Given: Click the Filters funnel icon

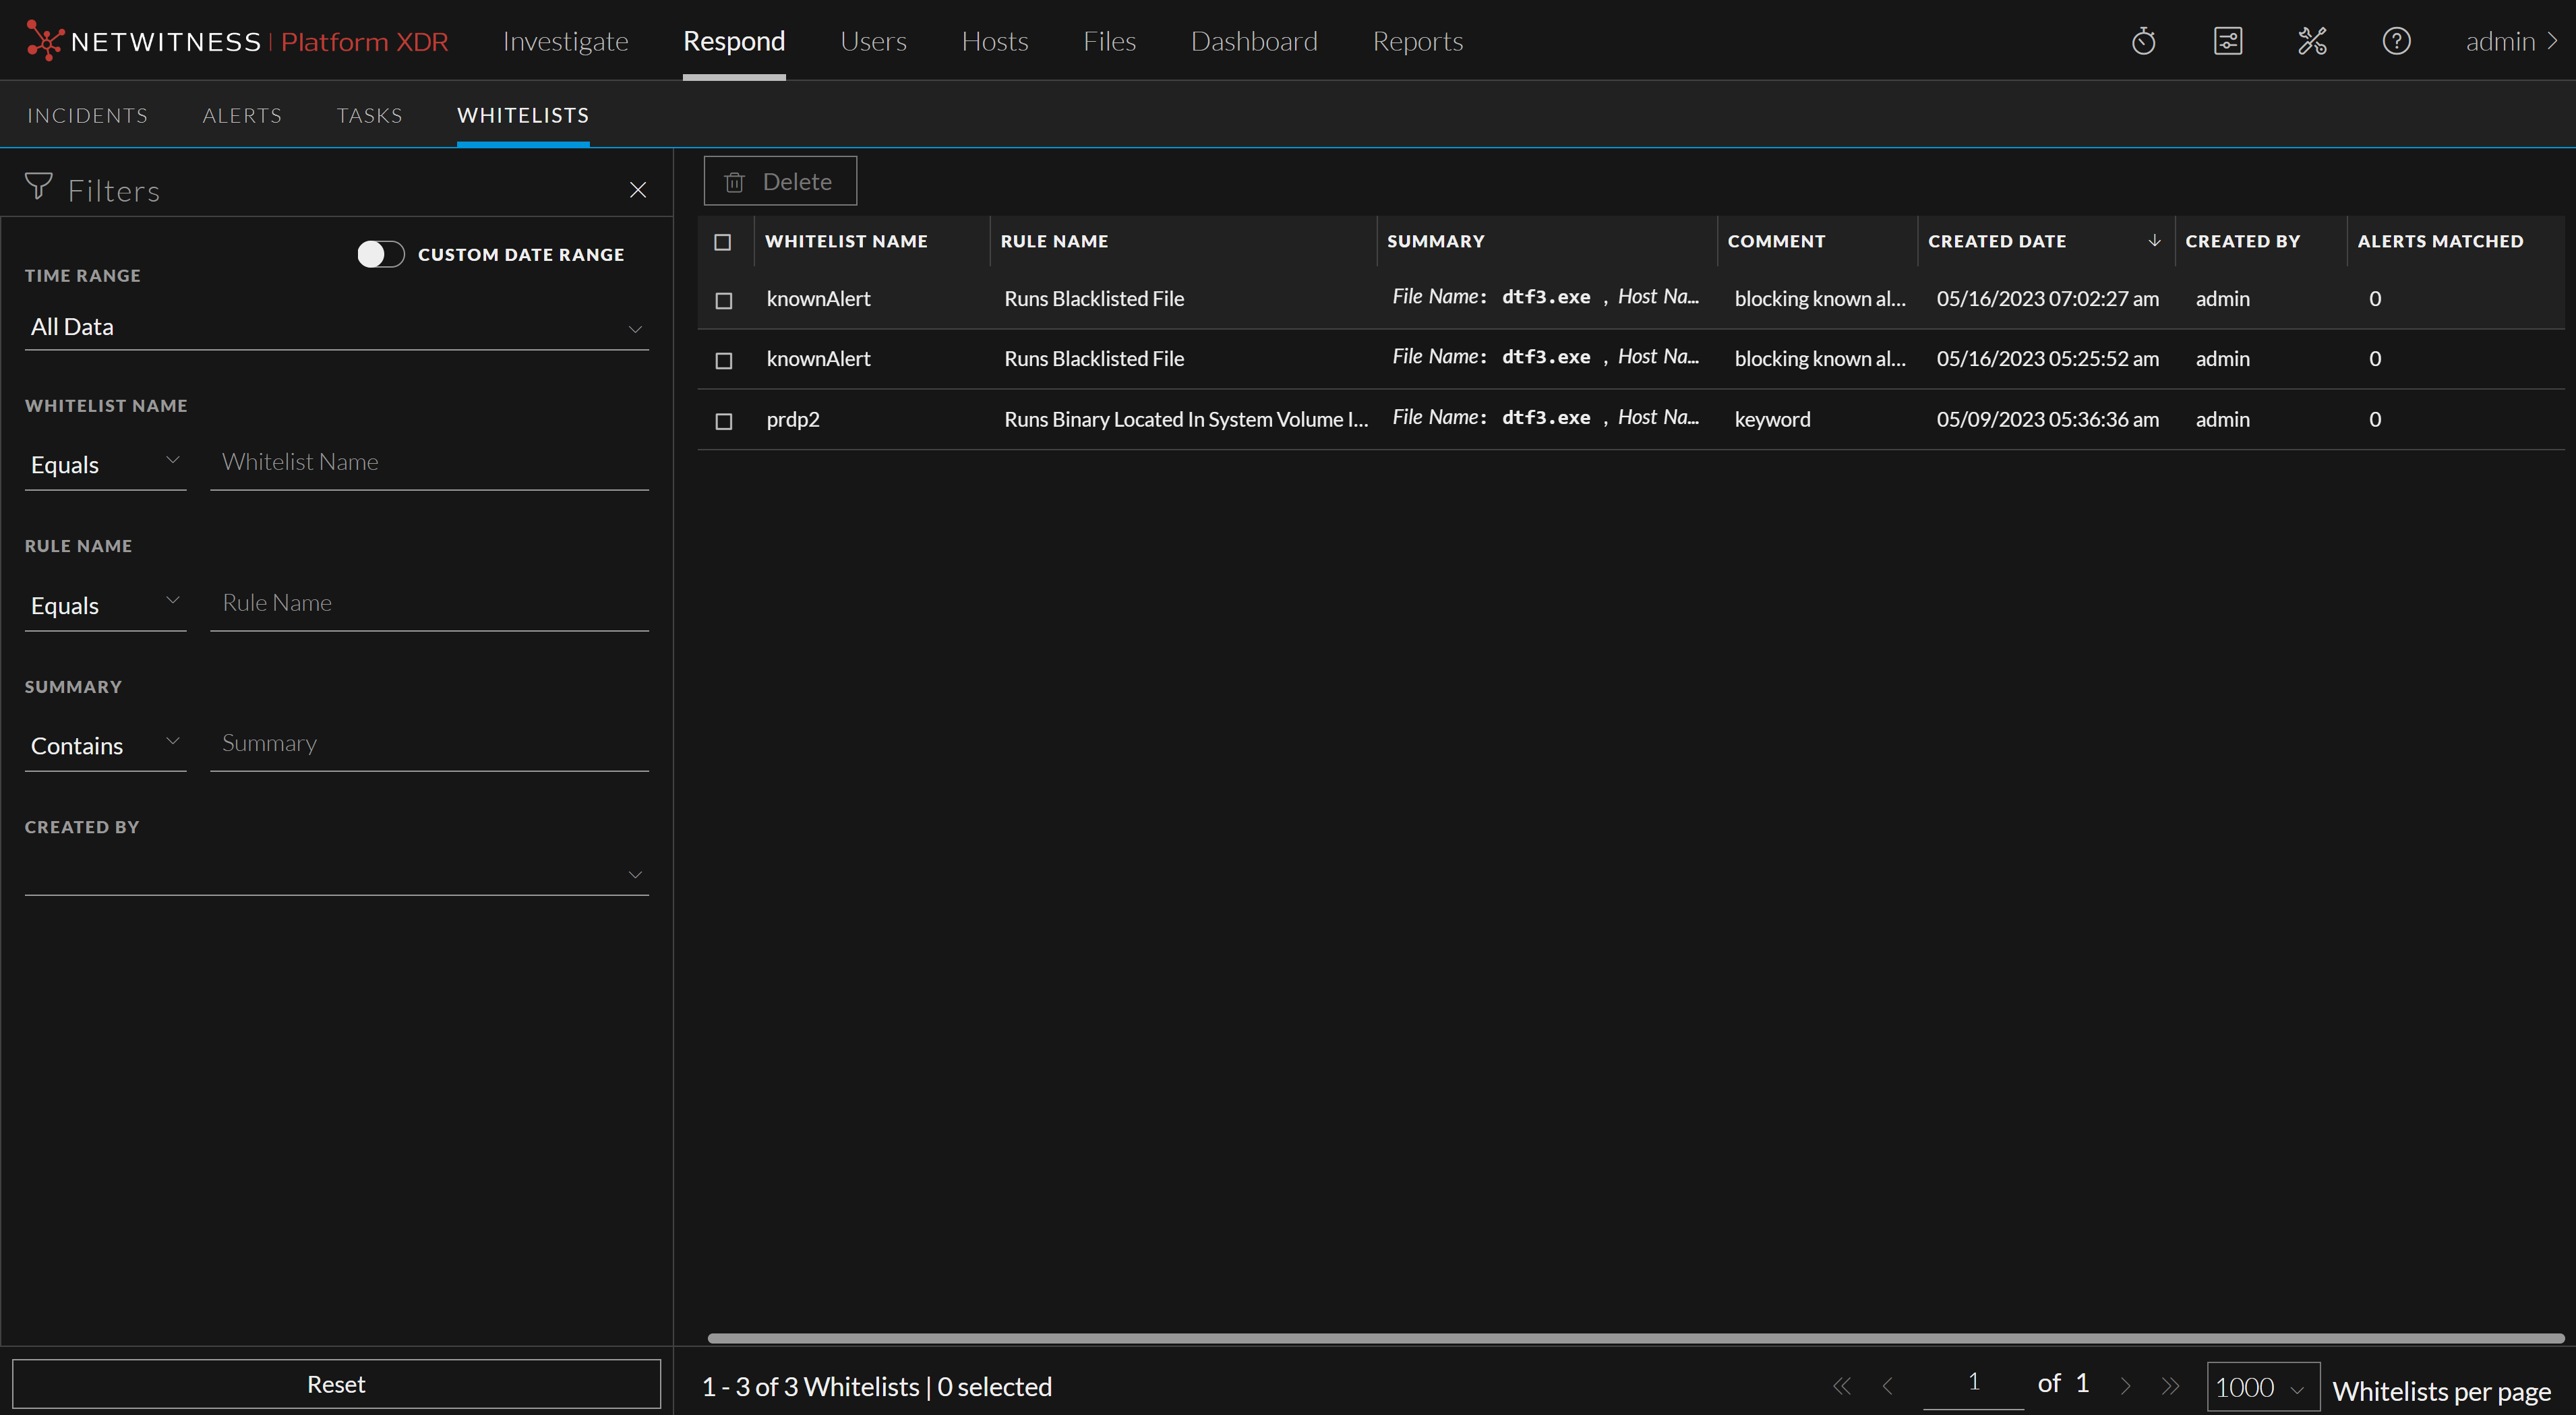Looking at the screenshot, I should [x=38, y=187].
